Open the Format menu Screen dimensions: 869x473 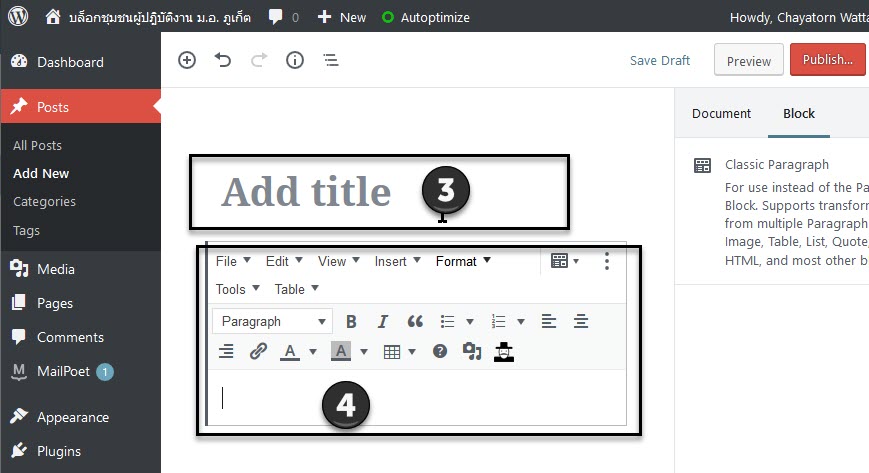[463, 261]
